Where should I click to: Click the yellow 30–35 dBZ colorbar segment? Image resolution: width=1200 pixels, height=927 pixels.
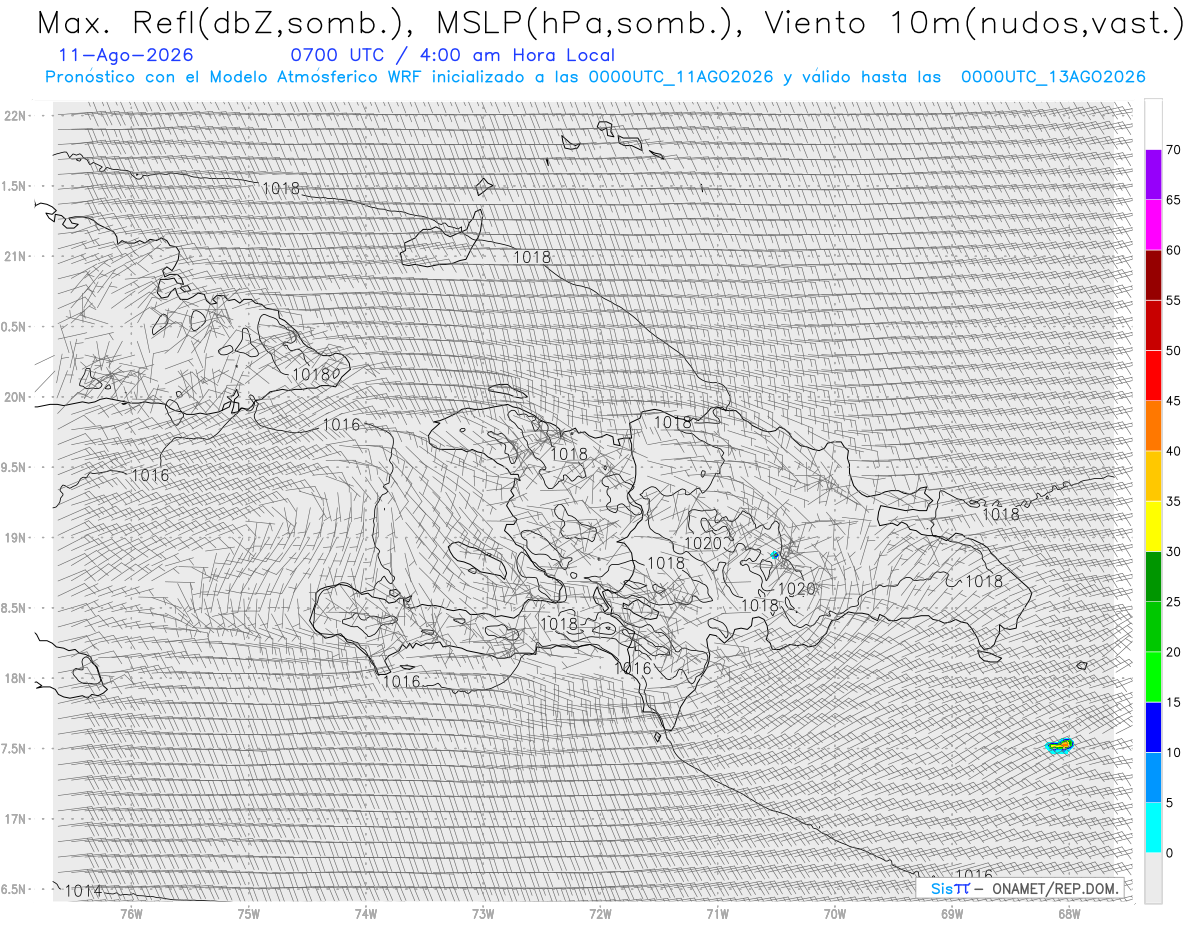click(x=1153, y=526)
